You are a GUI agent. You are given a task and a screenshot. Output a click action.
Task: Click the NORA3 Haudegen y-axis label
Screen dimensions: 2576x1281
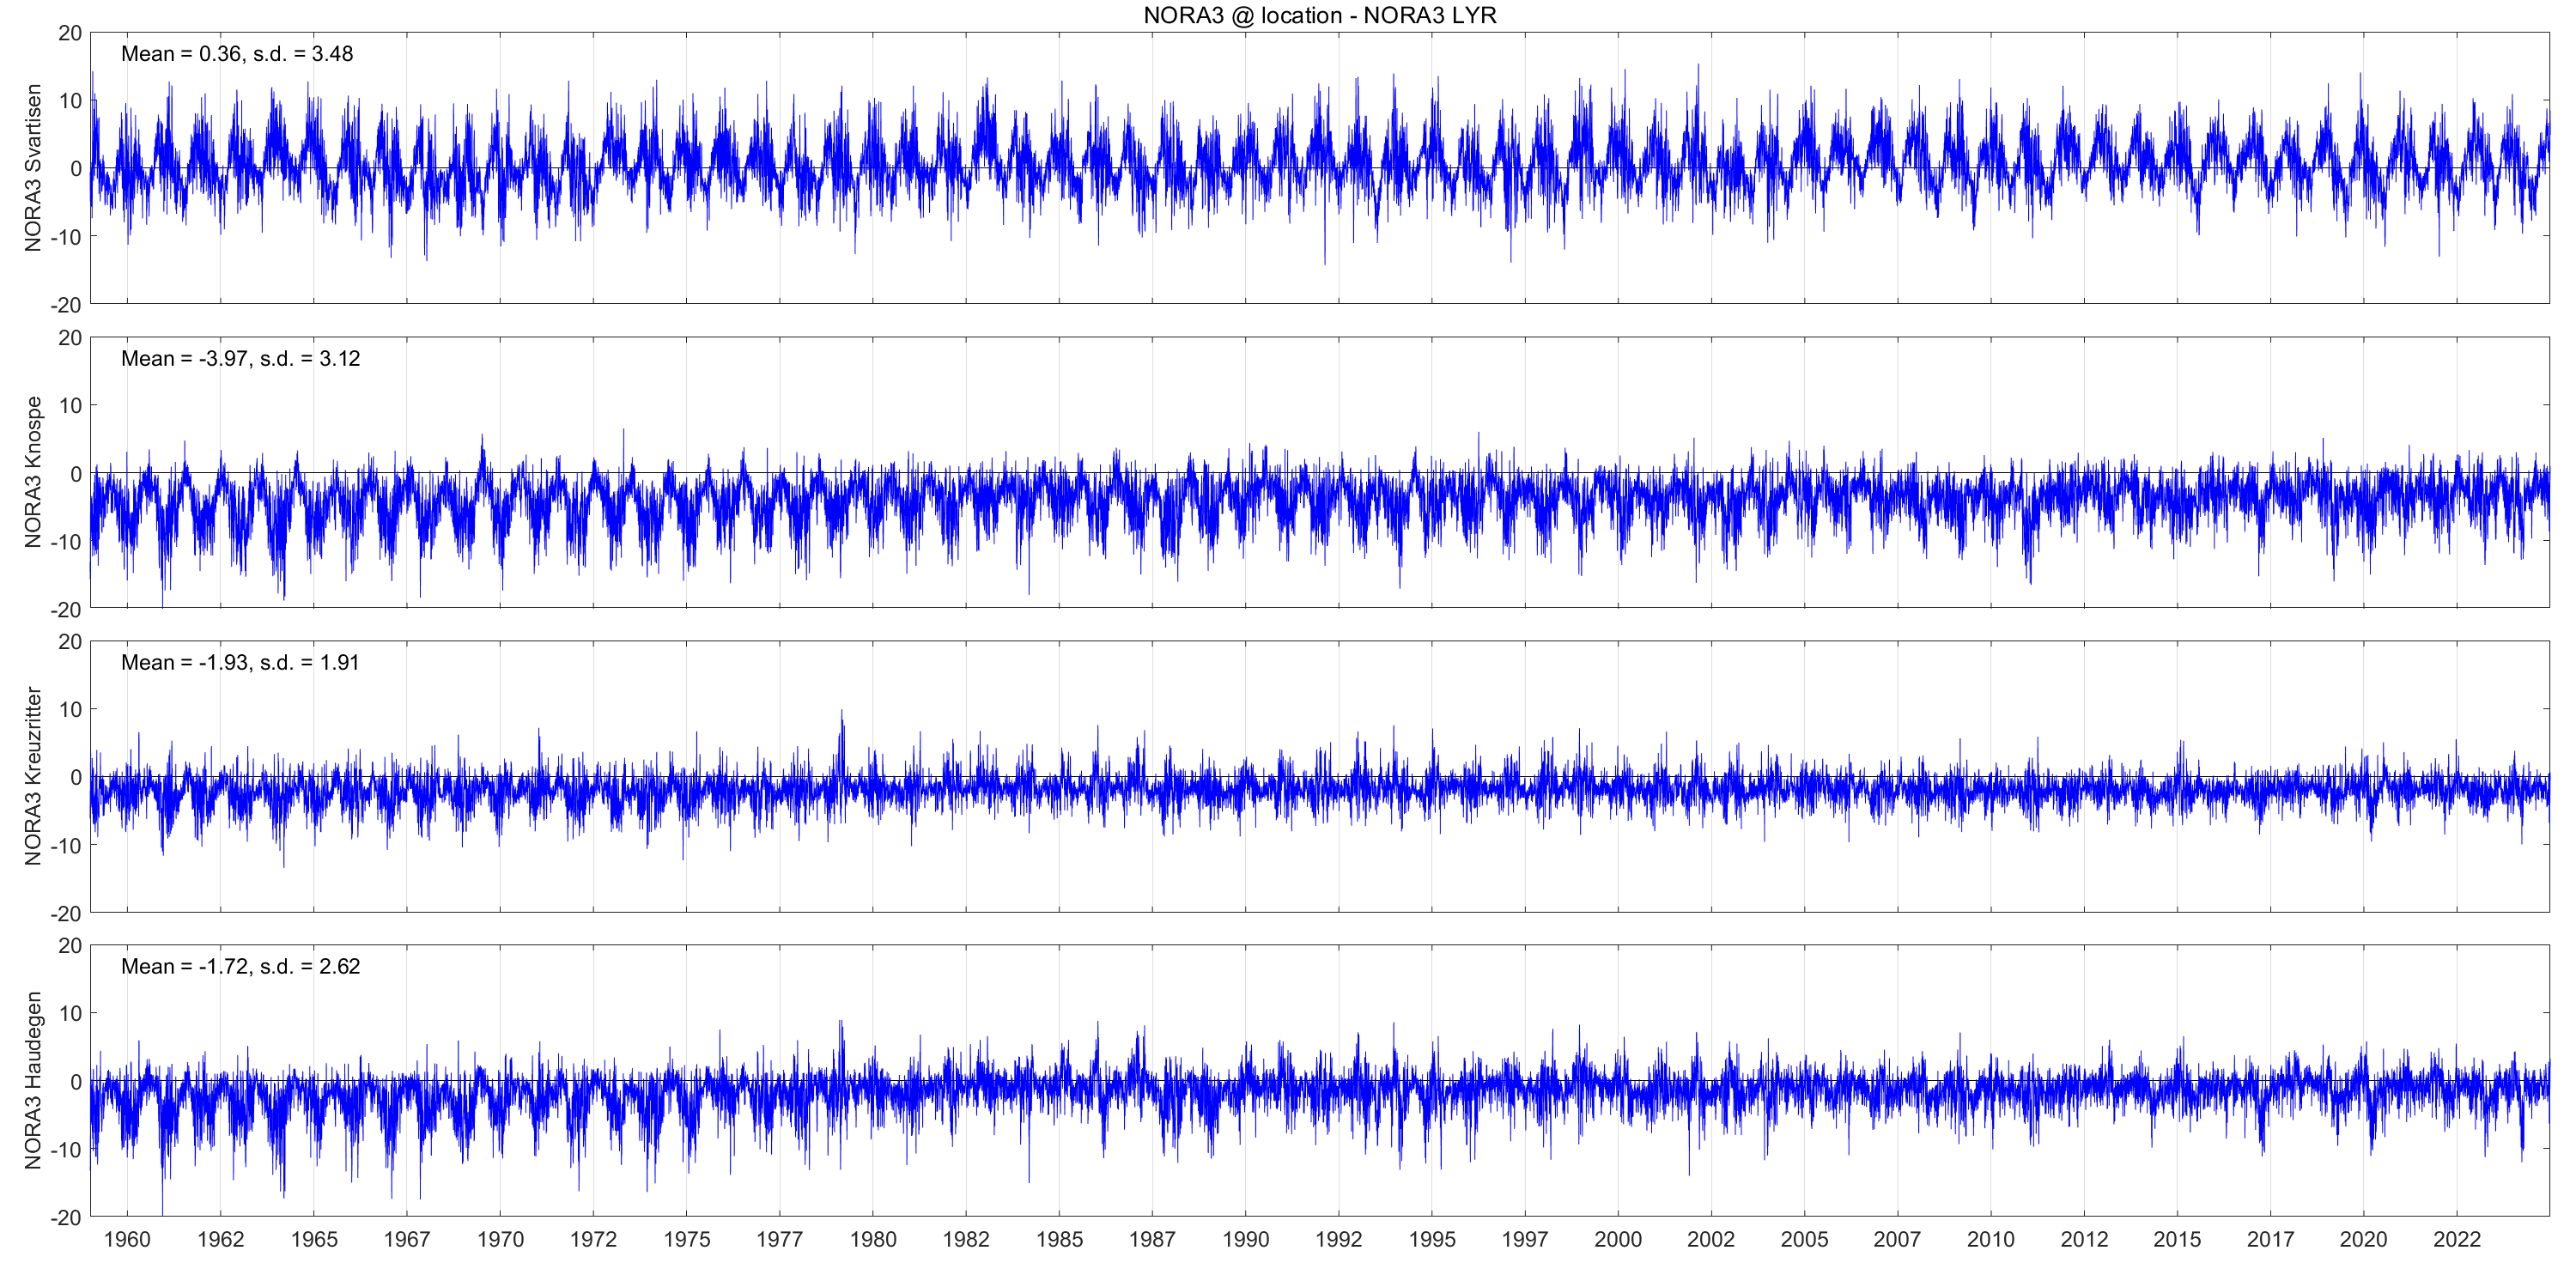(33, 1080)
